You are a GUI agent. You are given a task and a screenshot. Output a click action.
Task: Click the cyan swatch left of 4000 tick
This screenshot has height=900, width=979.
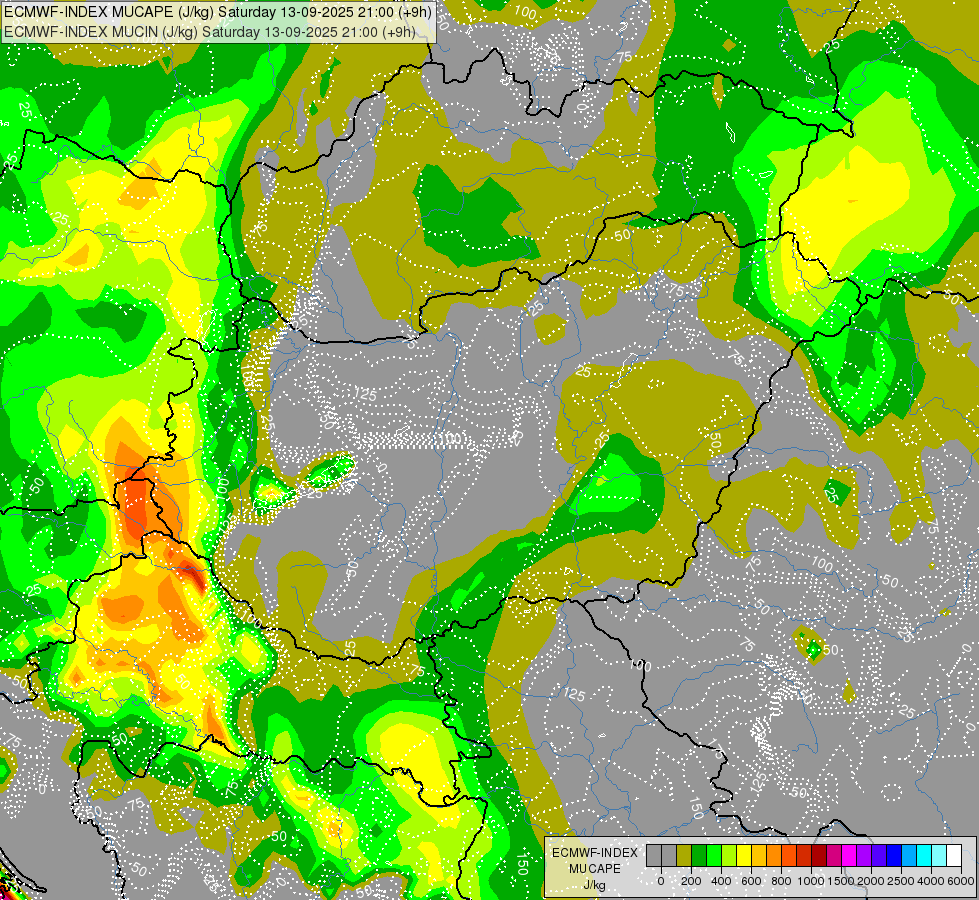(x=925, y=855)
